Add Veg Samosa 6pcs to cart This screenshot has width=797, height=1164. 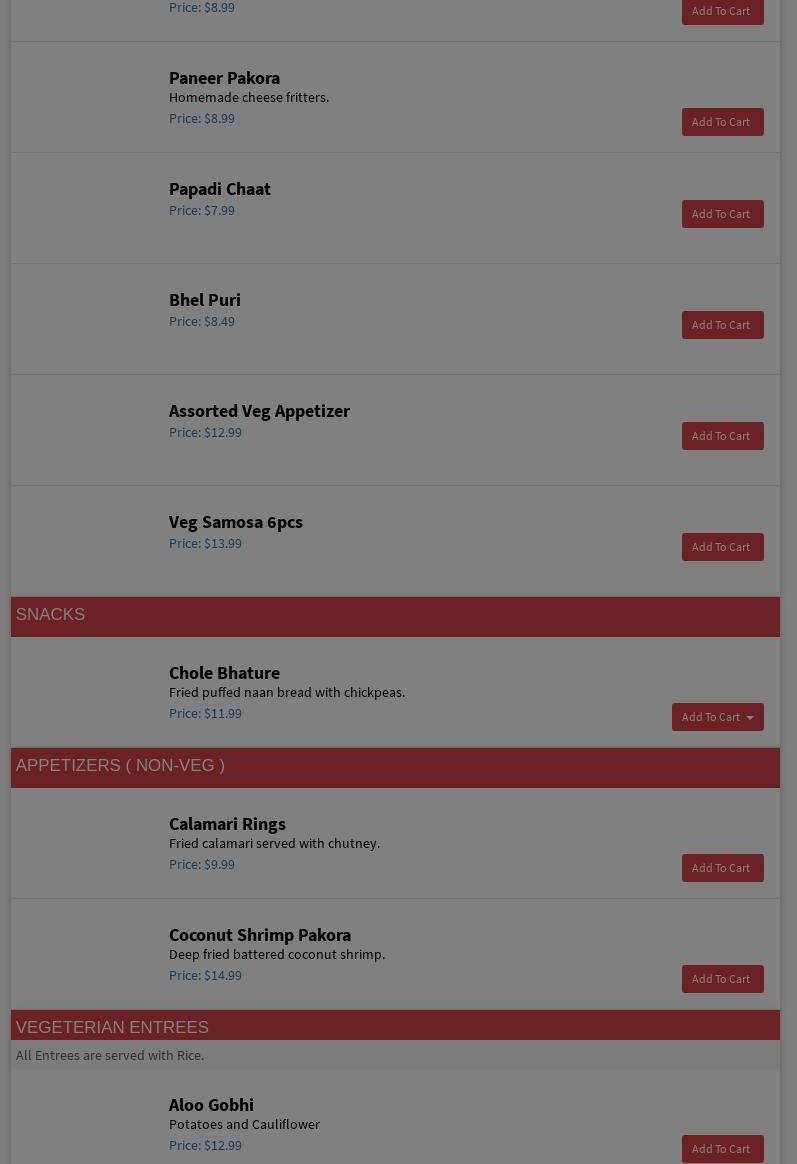[x=722, y=547]
